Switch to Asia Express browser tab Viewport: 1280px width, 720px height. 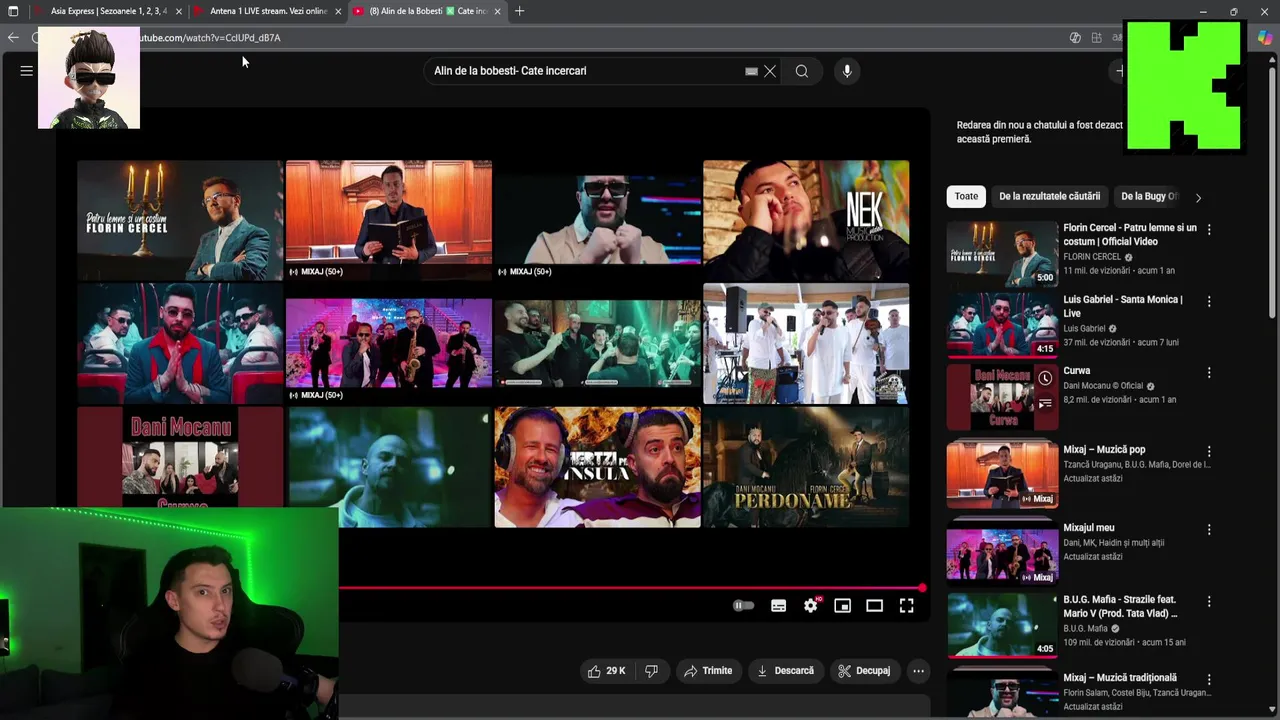click(x=108, y=11)
